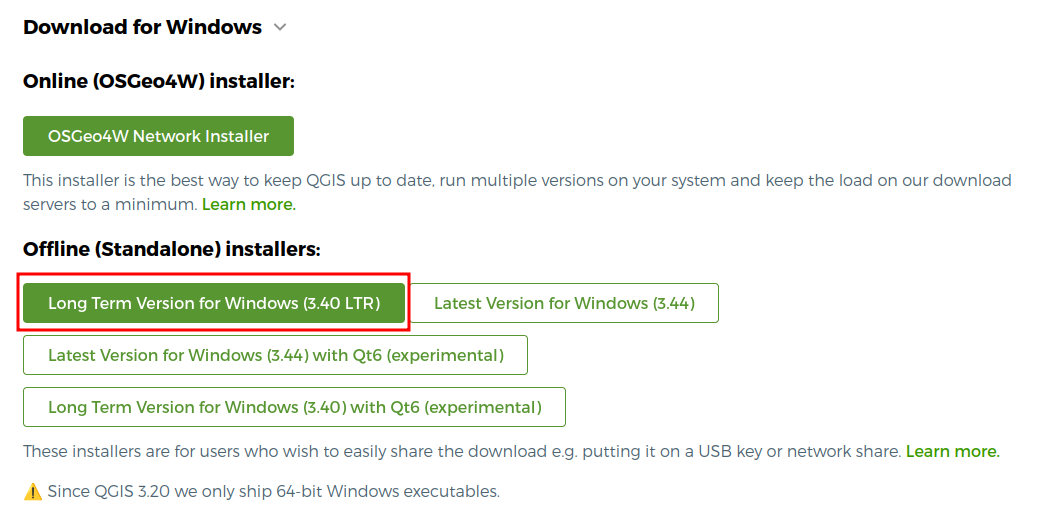Click the yellow warning triangle icon
This screenshot has height=521, width=1037.
(x=33, y=491)
